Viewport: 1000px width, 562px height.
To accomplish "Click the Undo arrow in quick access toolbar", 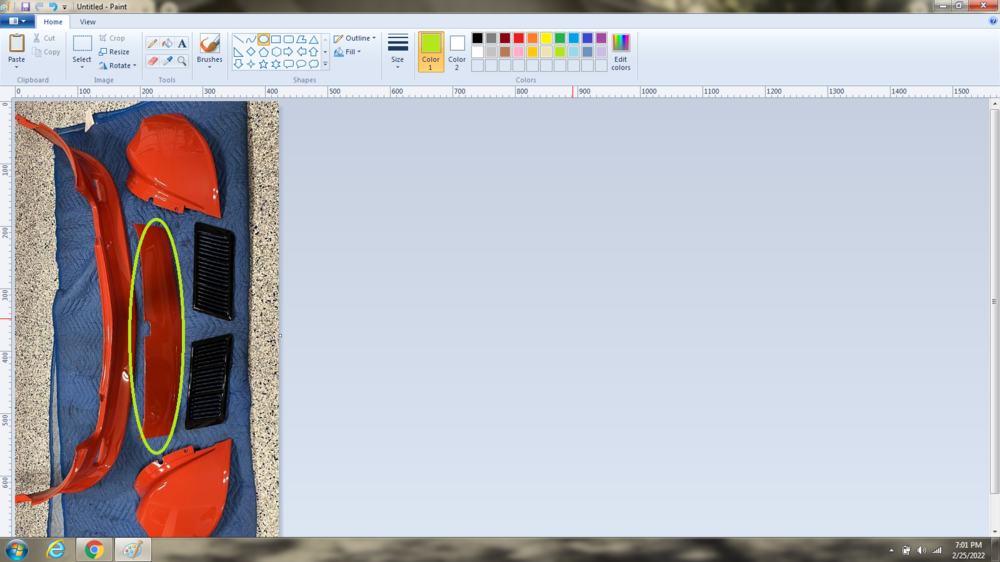I will [52, 6].
